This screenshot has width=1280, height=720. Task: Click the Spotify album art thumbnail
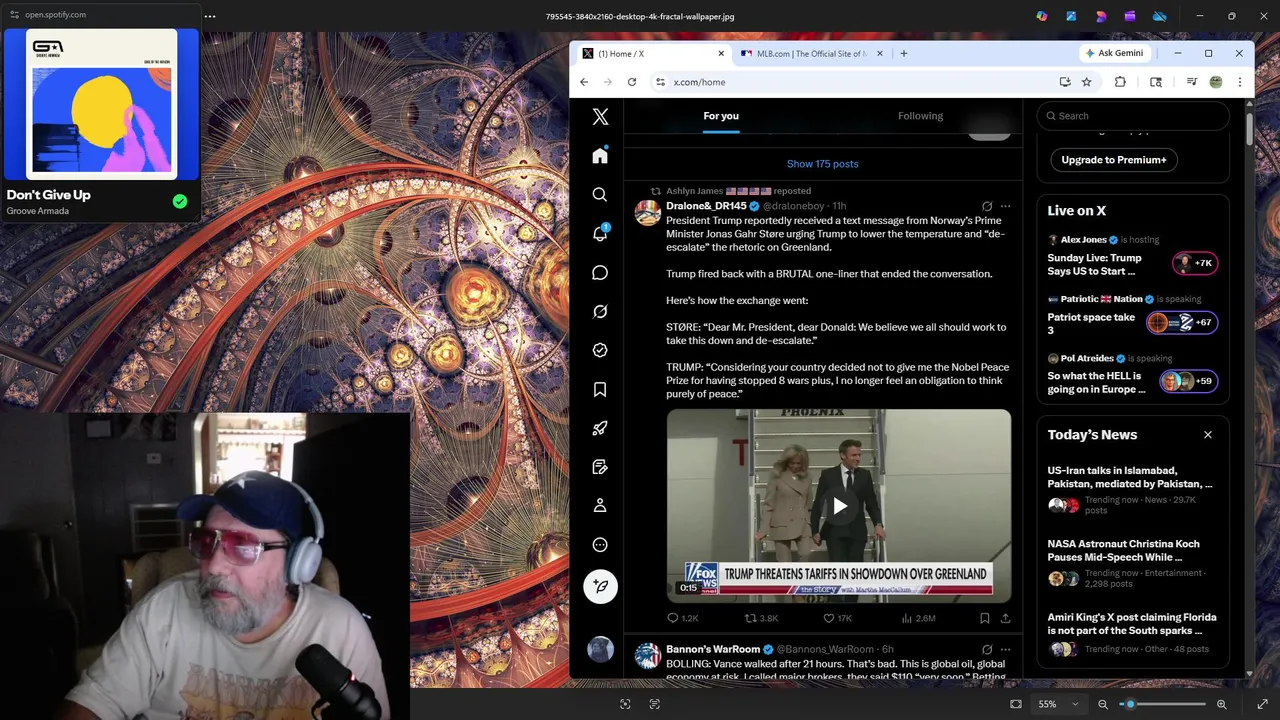[101, 103]
